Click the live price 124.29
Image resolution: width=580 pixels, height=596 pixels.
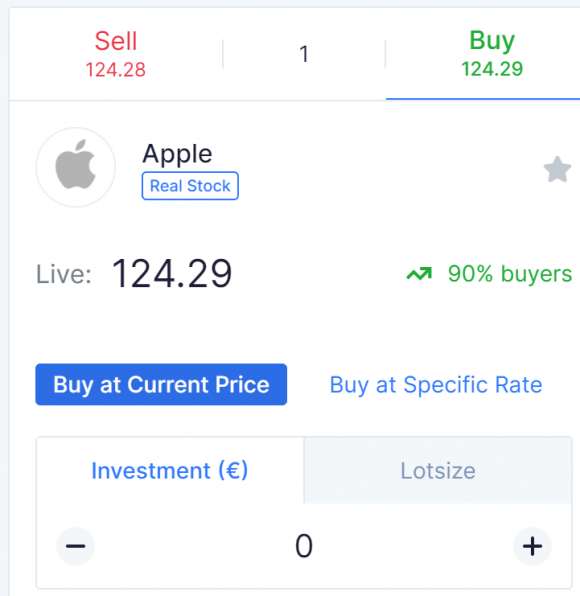(172, 274)
